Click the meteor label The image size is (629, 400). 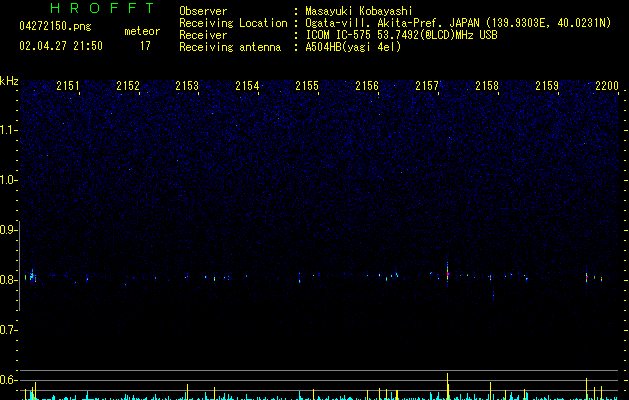142,31
